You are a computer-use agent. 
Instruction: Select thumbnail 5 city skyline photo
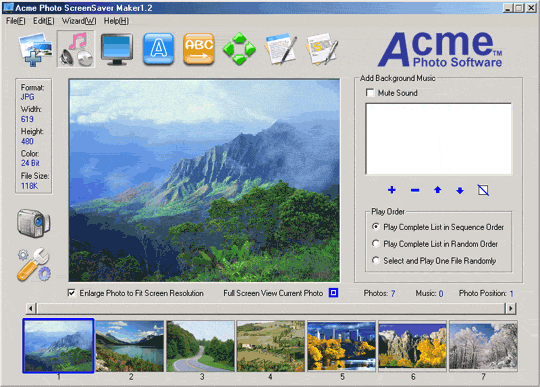342,346
